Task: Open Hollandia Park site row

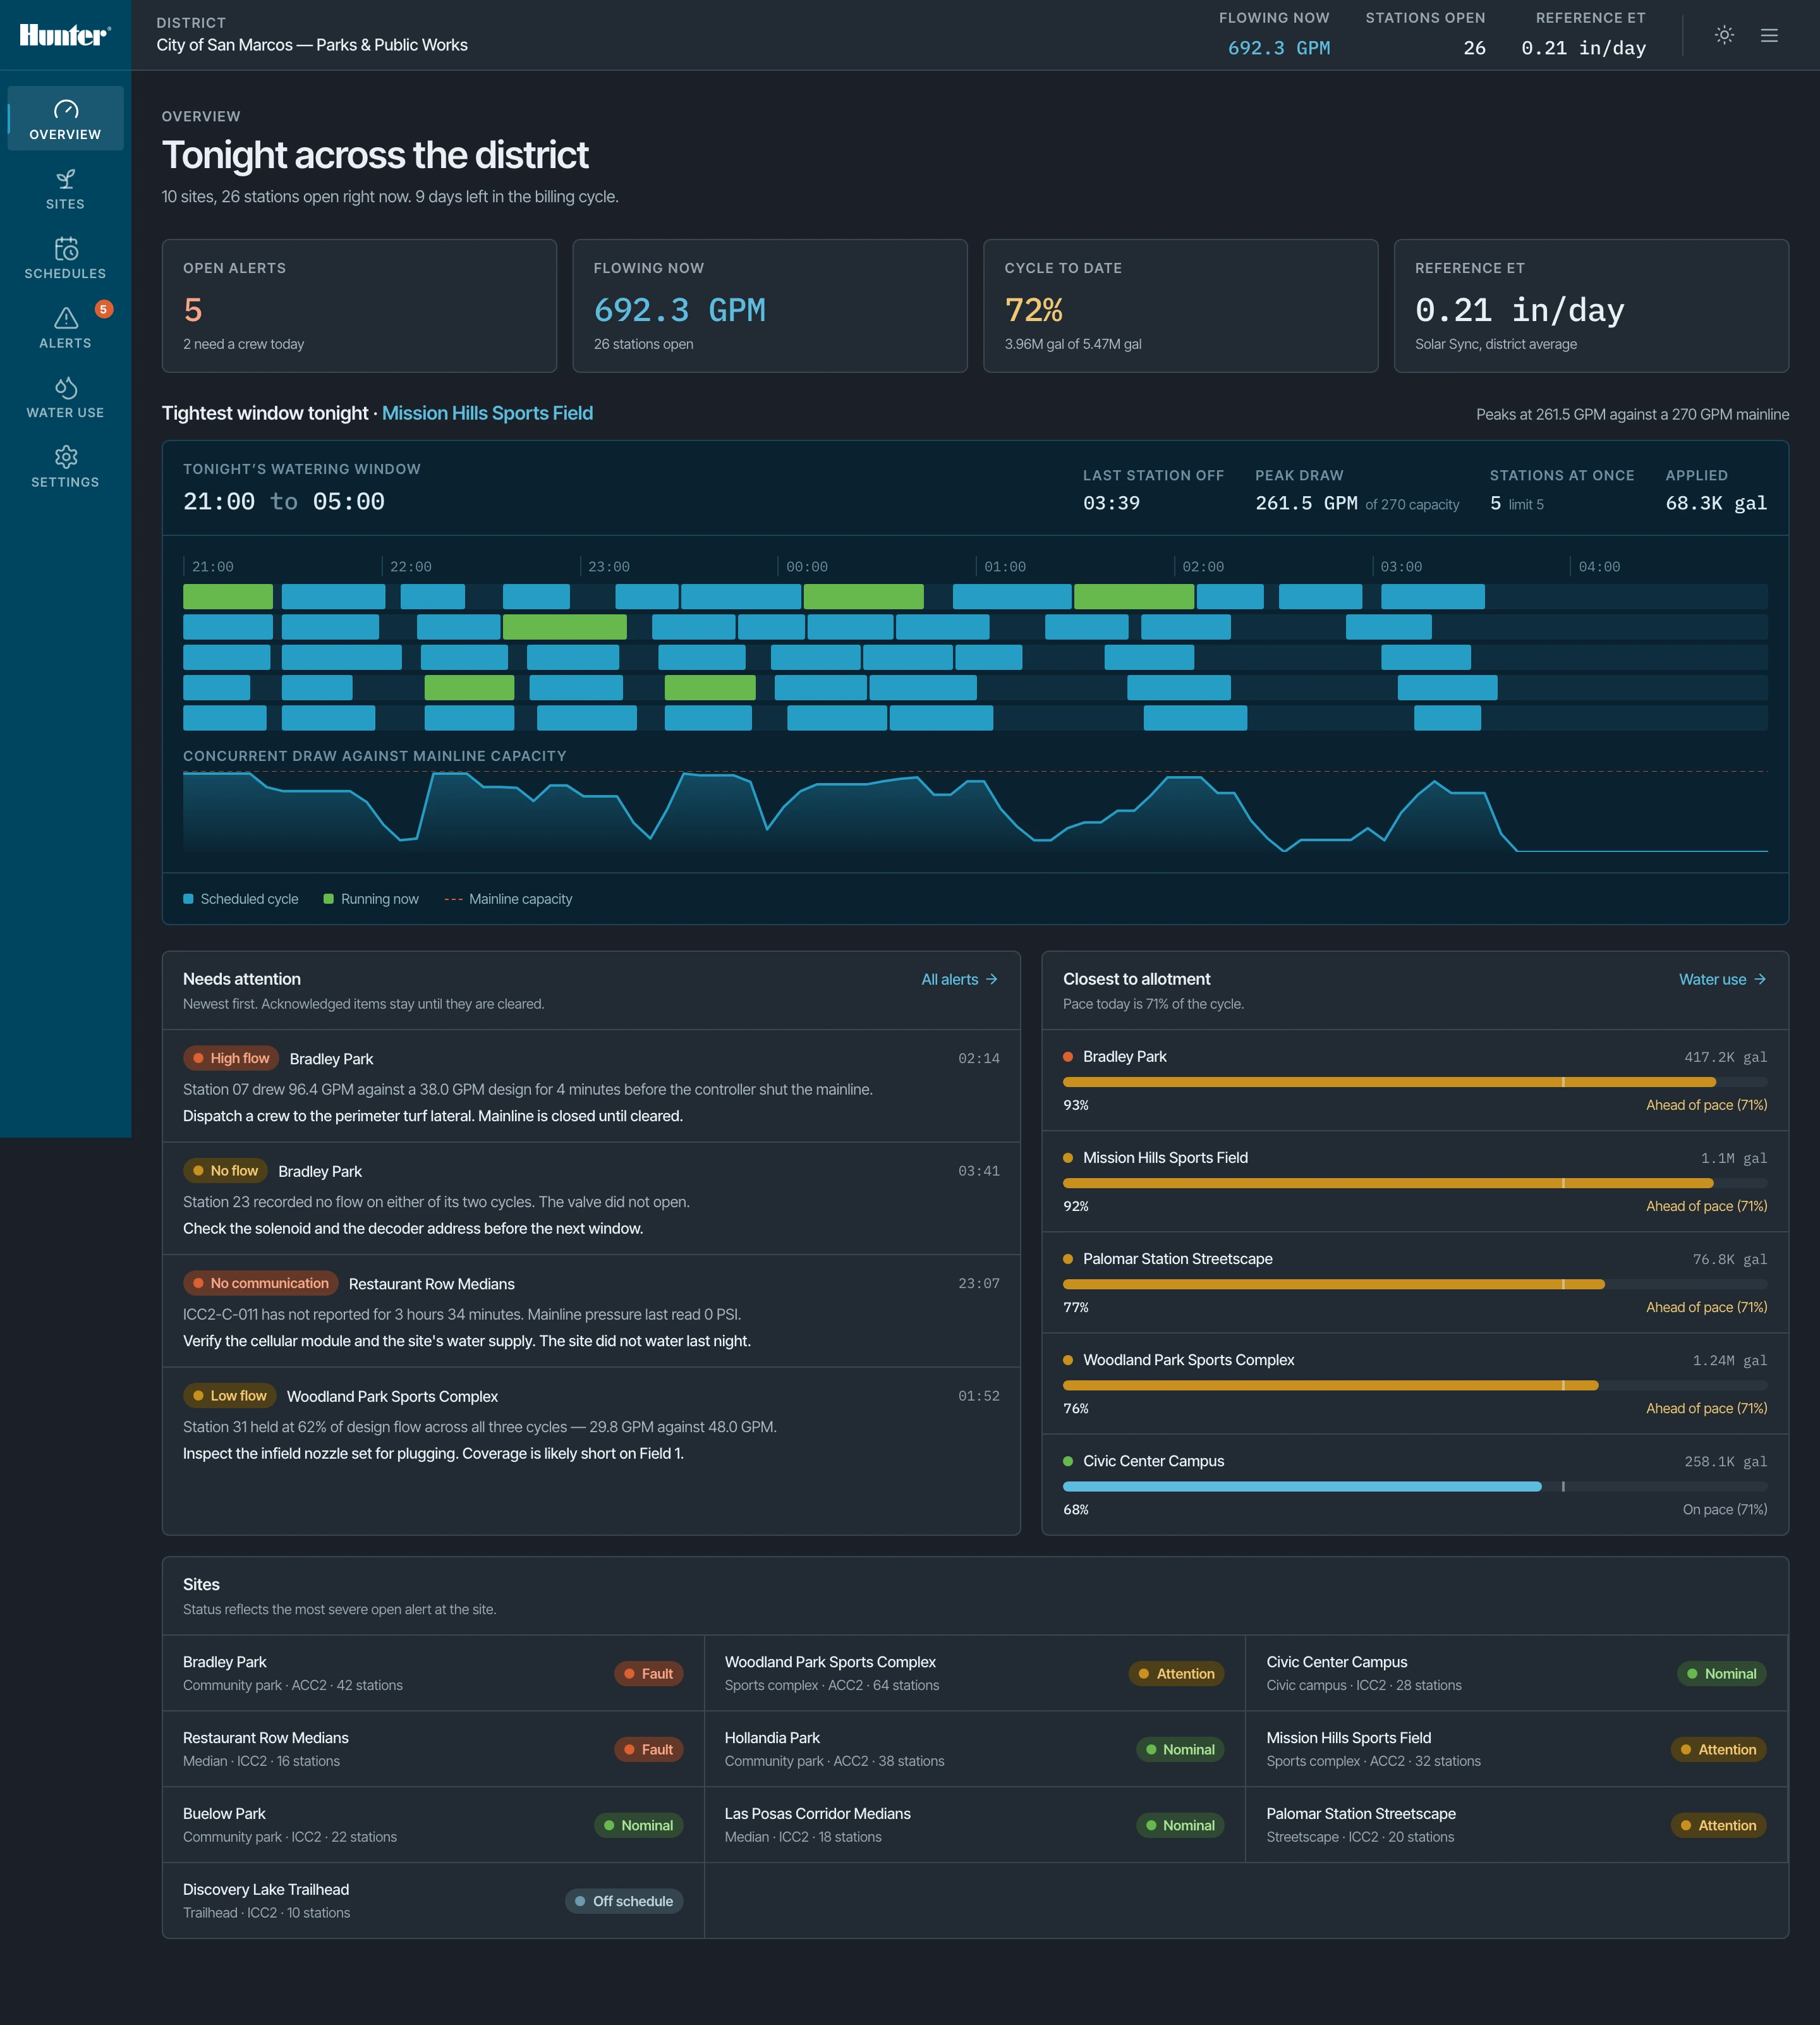Action: pyautogui.click(x=975, y=1749)
